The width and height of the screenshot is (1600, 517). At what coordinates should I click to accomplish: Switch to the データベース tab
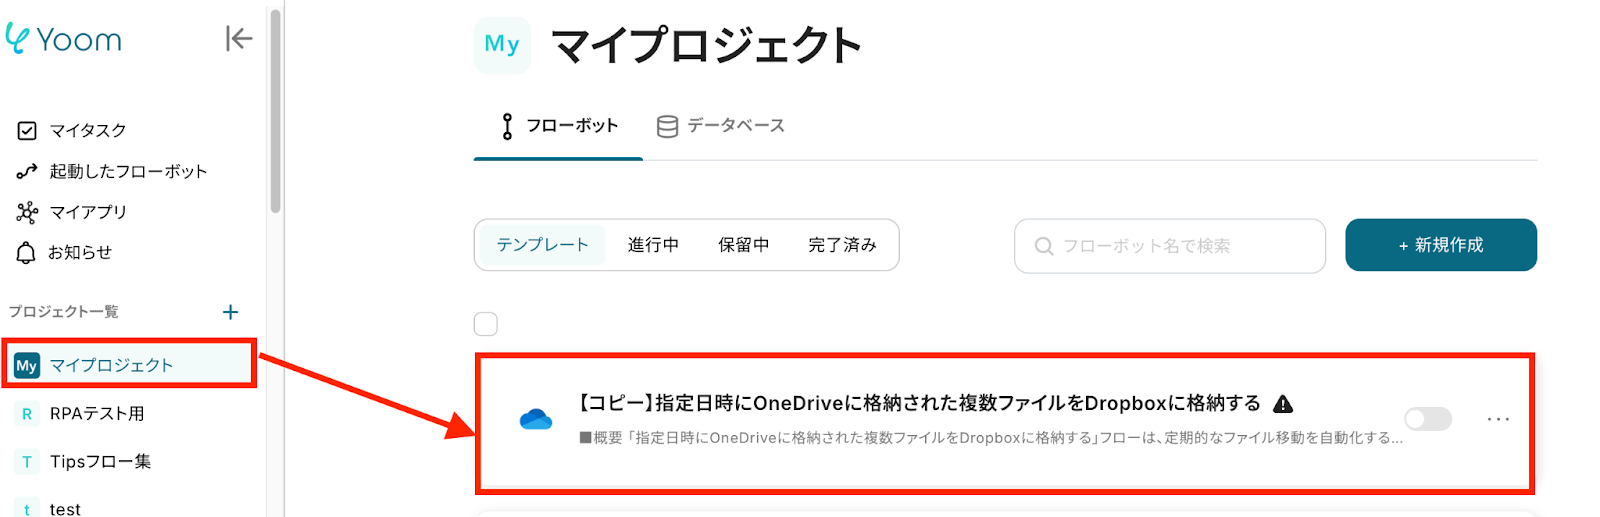(x=720, y=126)
